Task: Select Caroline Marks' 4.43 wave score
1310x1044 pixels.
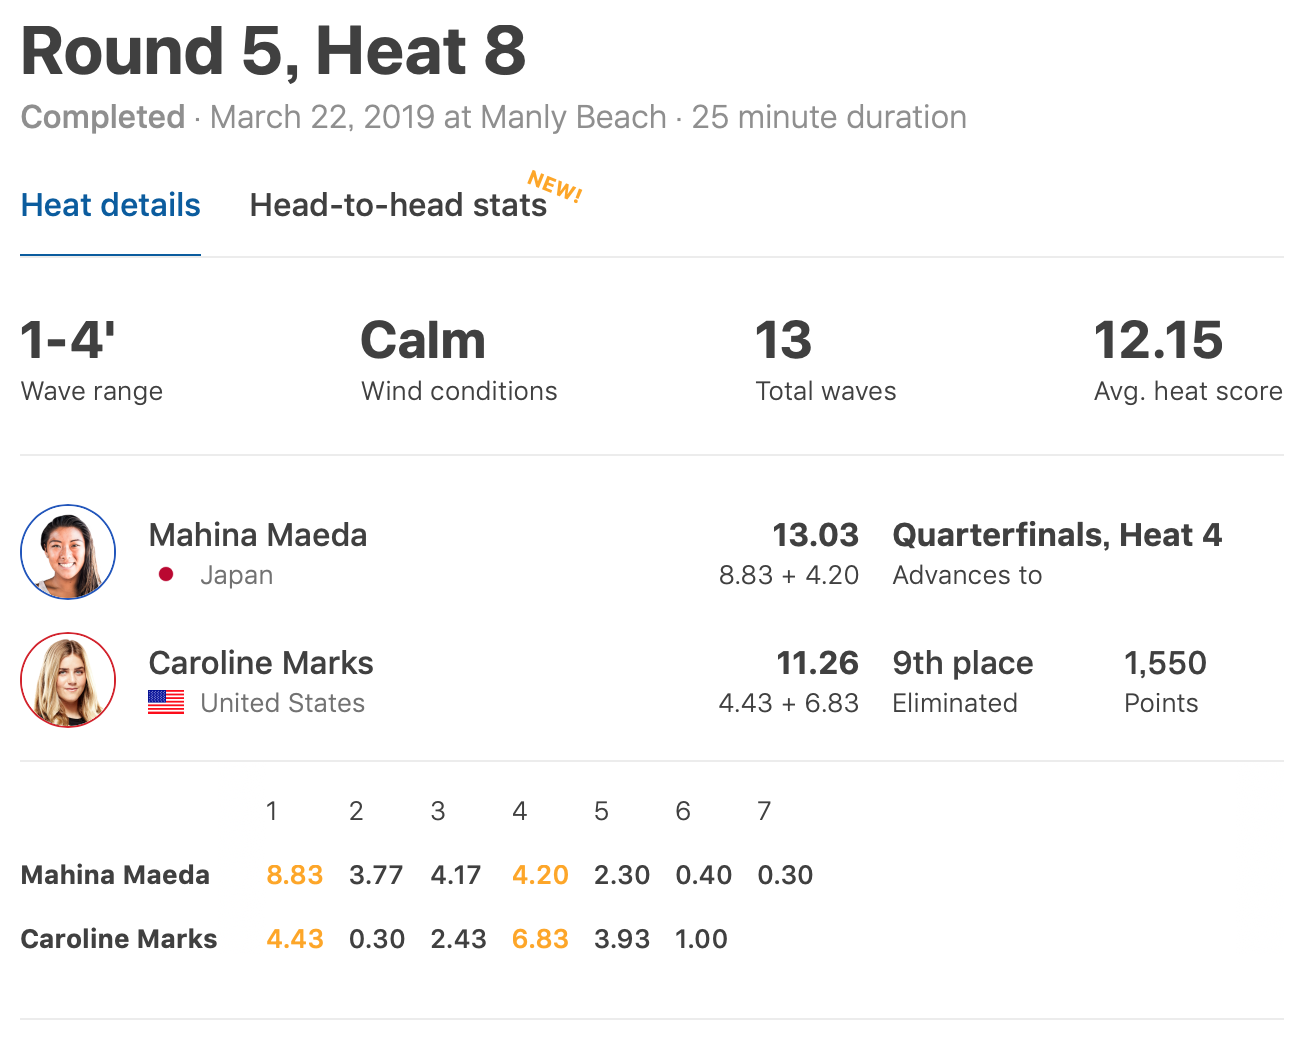Action: coord(294,939)
